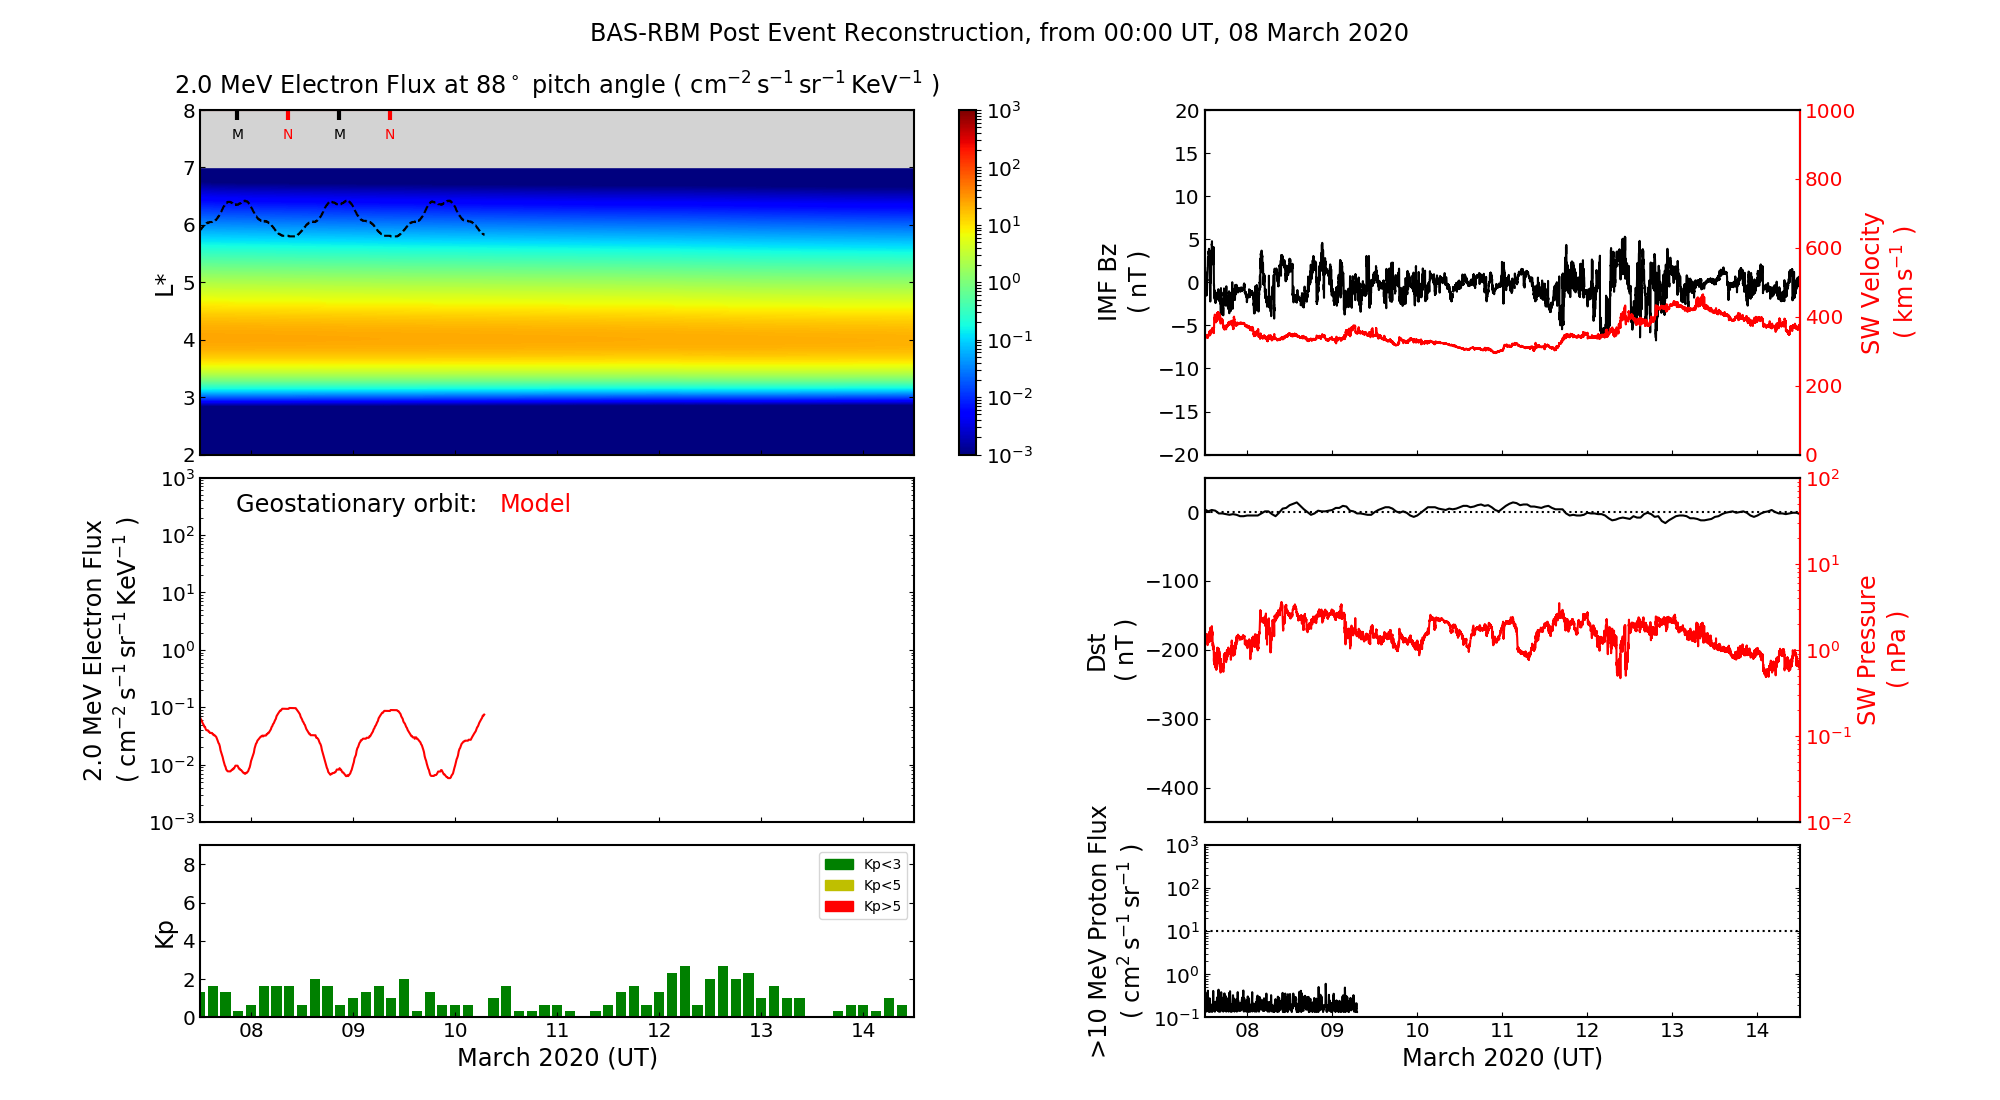Click the red Model label text
2000x1100 pixels.
pos(535,504)
